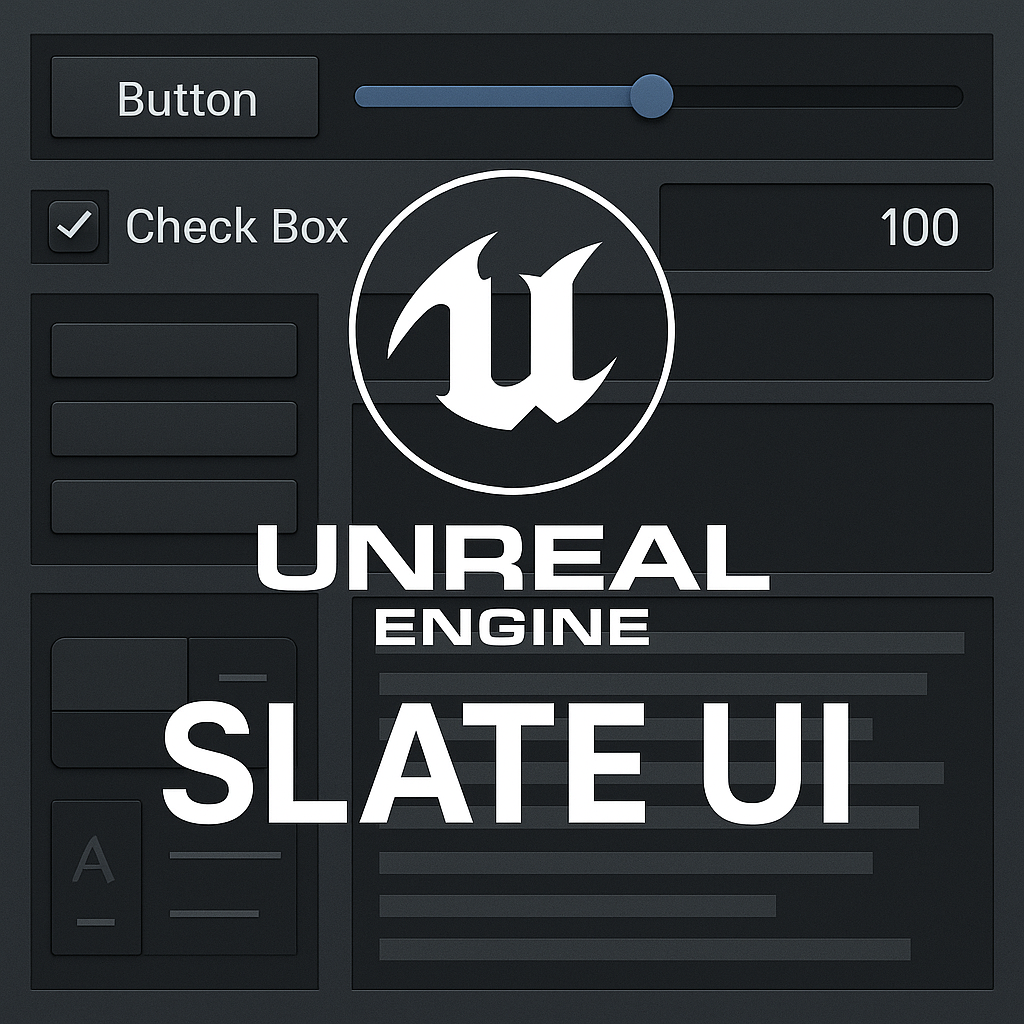1024x1024 pixels.
Task: Click the letter A font icon
Action: click(93, 860)
